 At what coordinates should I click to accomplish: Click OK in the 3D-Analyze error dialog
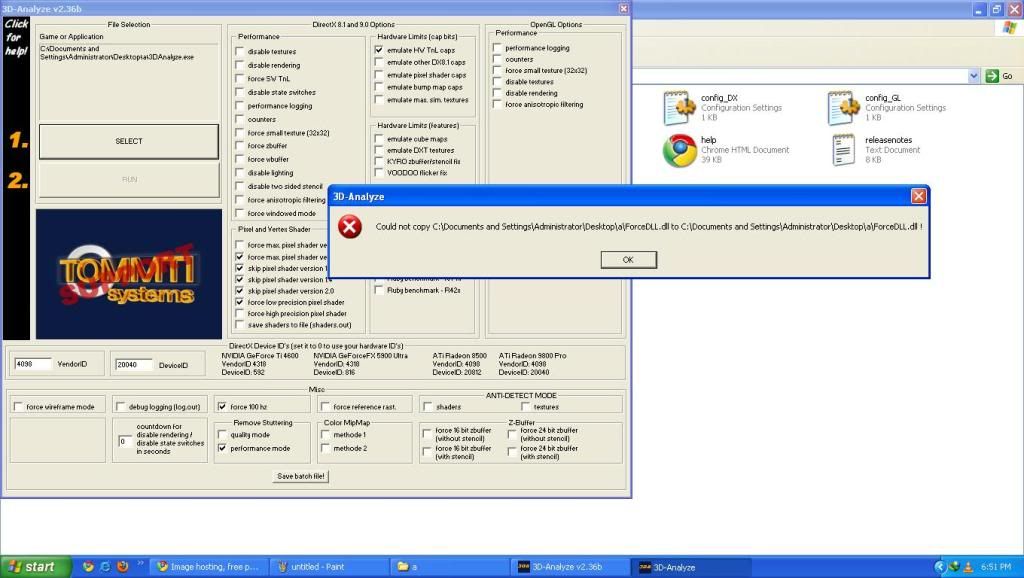coord(628,259)
